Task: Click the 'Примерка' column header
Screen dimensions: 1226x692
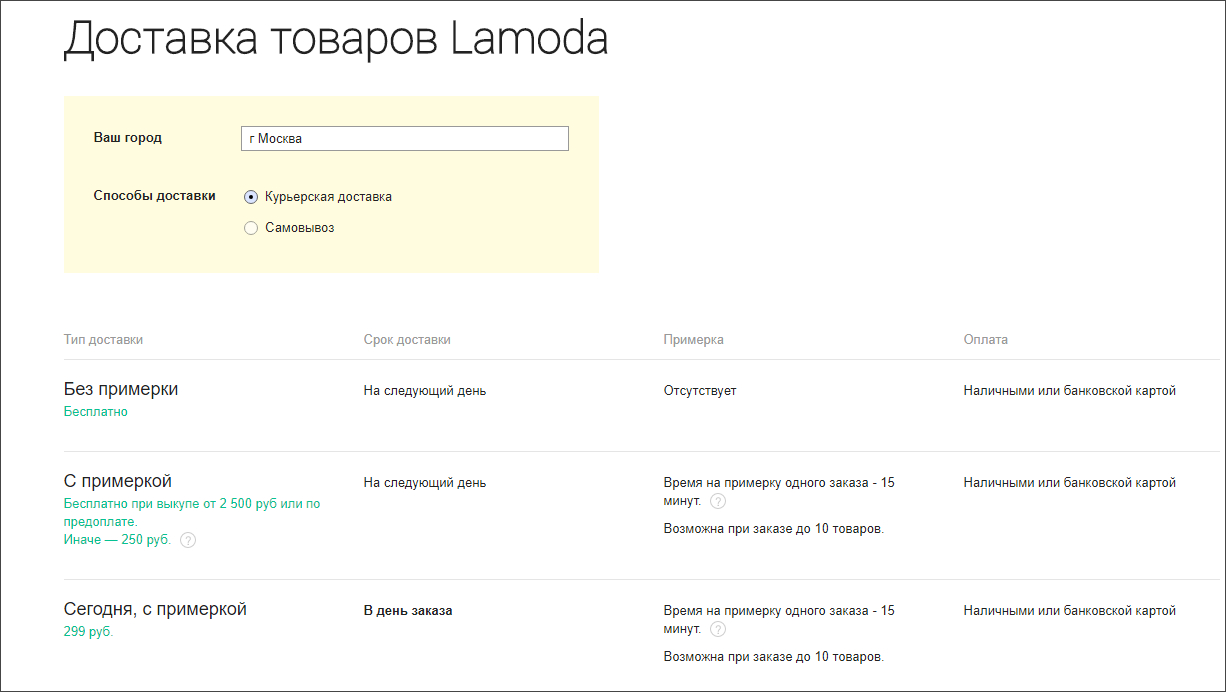Action: click(693, 340)
